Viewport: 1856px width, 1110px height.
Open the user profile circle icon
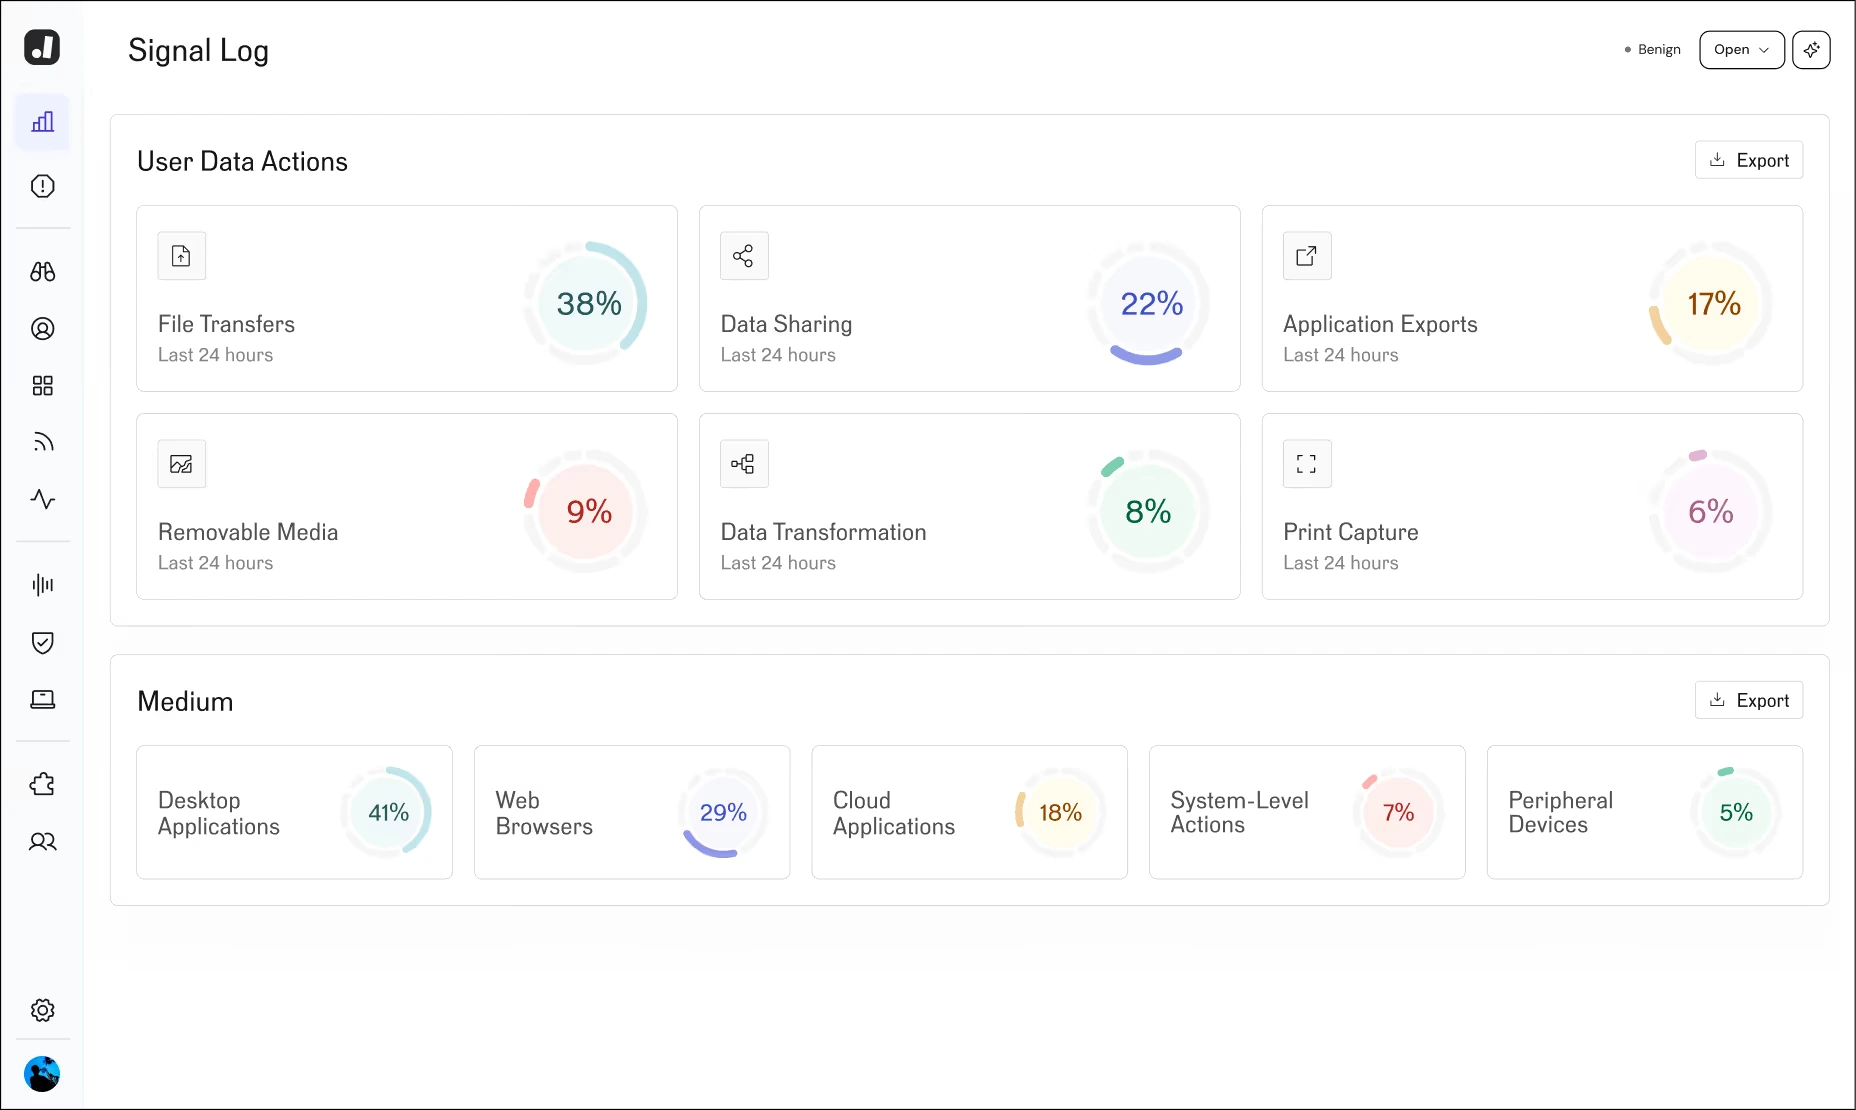(43, 329)
